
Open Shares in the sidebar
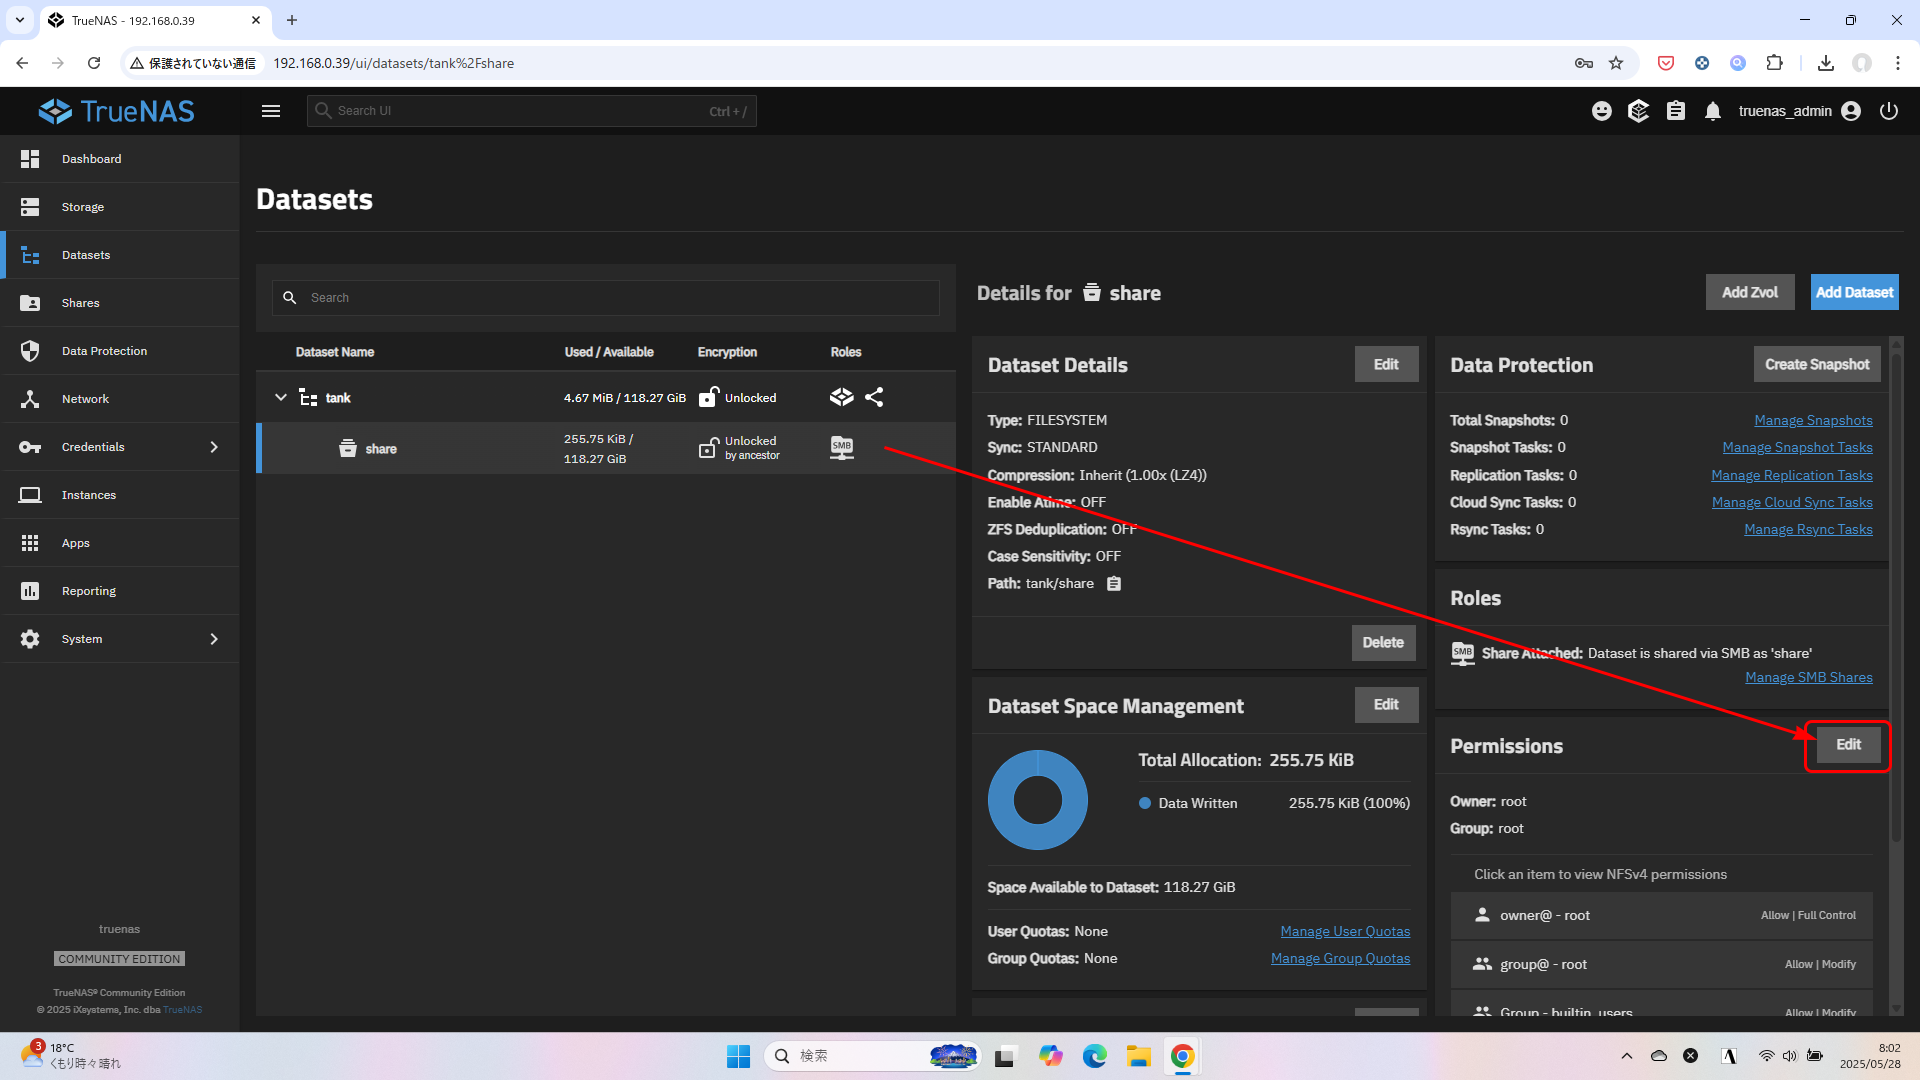[x=120, y=303]
